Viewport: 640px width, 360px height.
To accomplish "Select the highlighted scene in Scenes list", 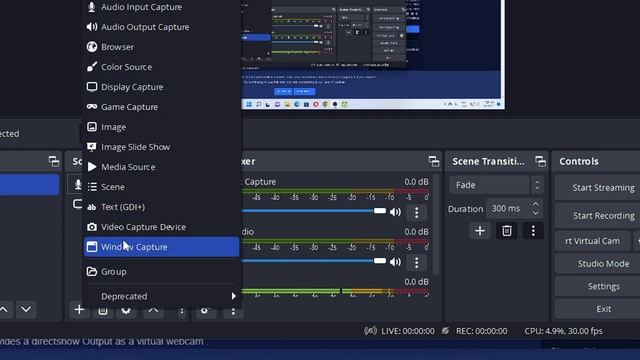I will 29,185.
